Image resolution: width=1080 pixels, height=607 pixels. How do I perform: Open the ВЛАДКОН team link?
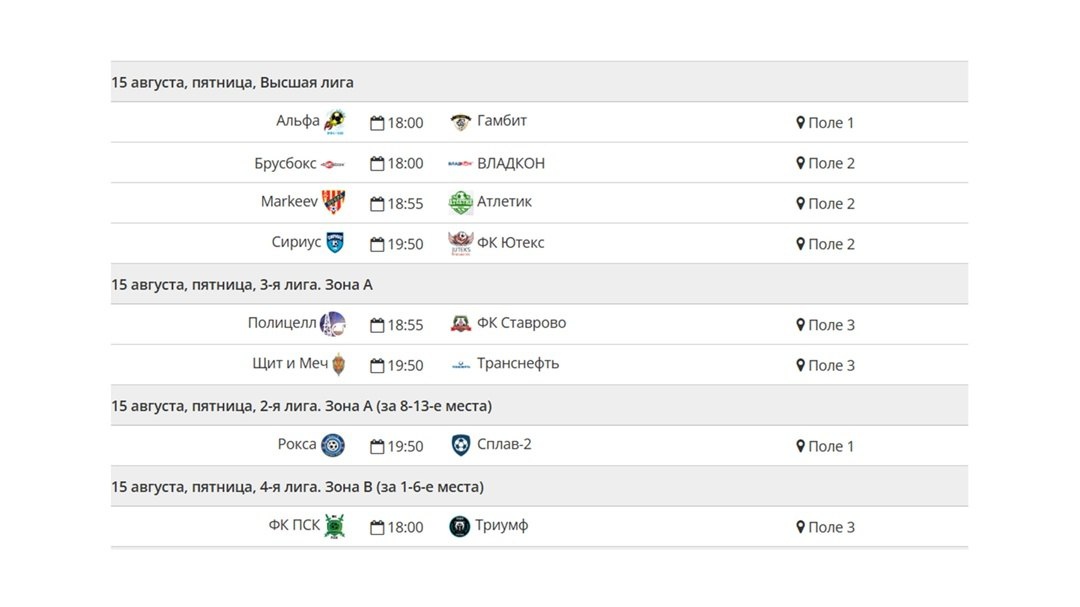point(511,163)
